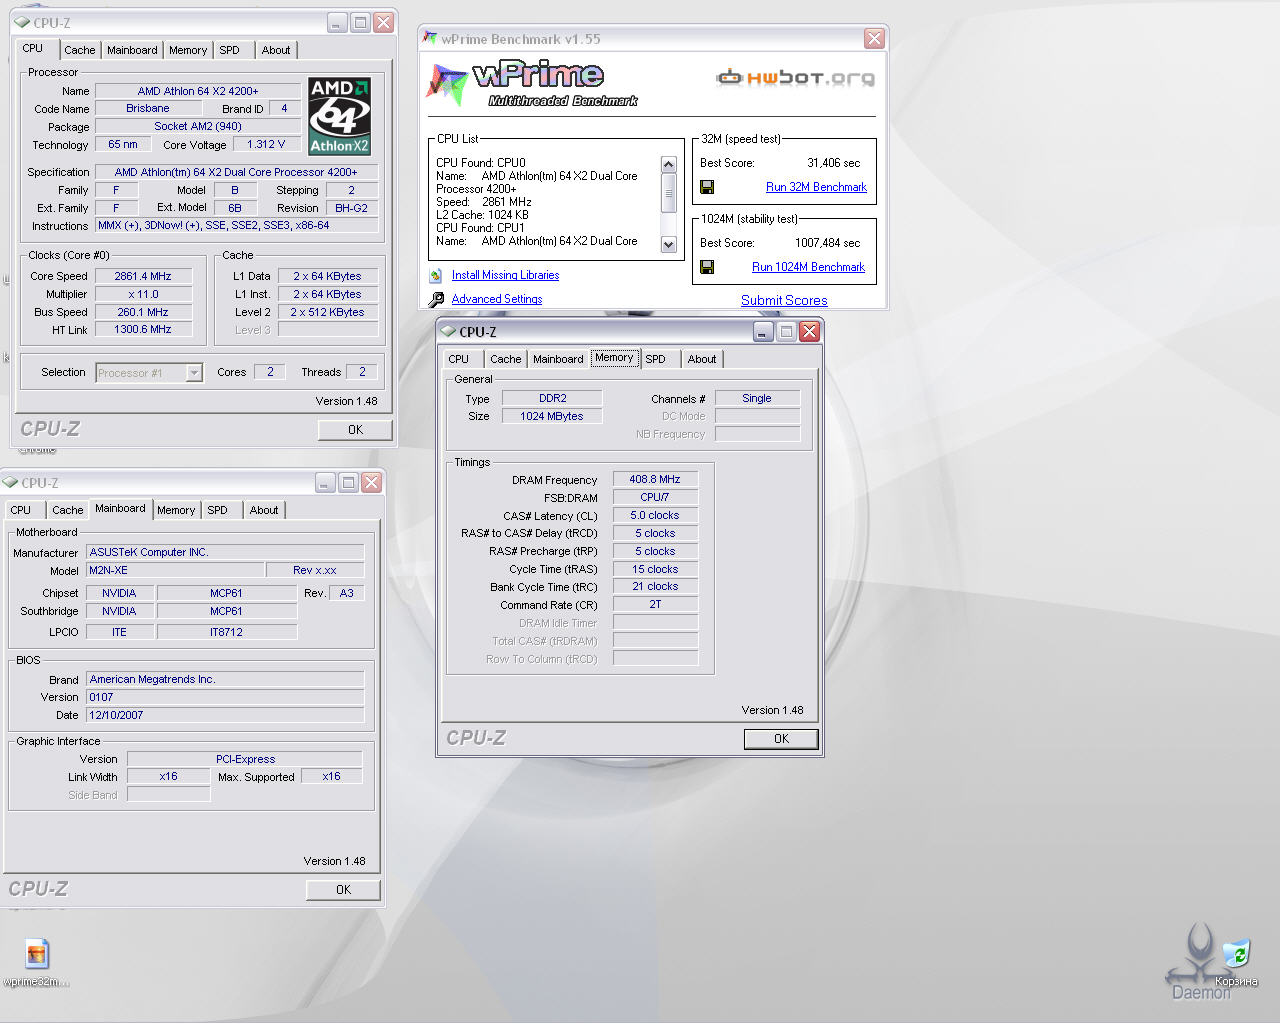Click the Lpcio IT8712 value
Image resolution: width=1280 pixels, height=1024 pixels.
pyautogui.click(x=226, y=632)
